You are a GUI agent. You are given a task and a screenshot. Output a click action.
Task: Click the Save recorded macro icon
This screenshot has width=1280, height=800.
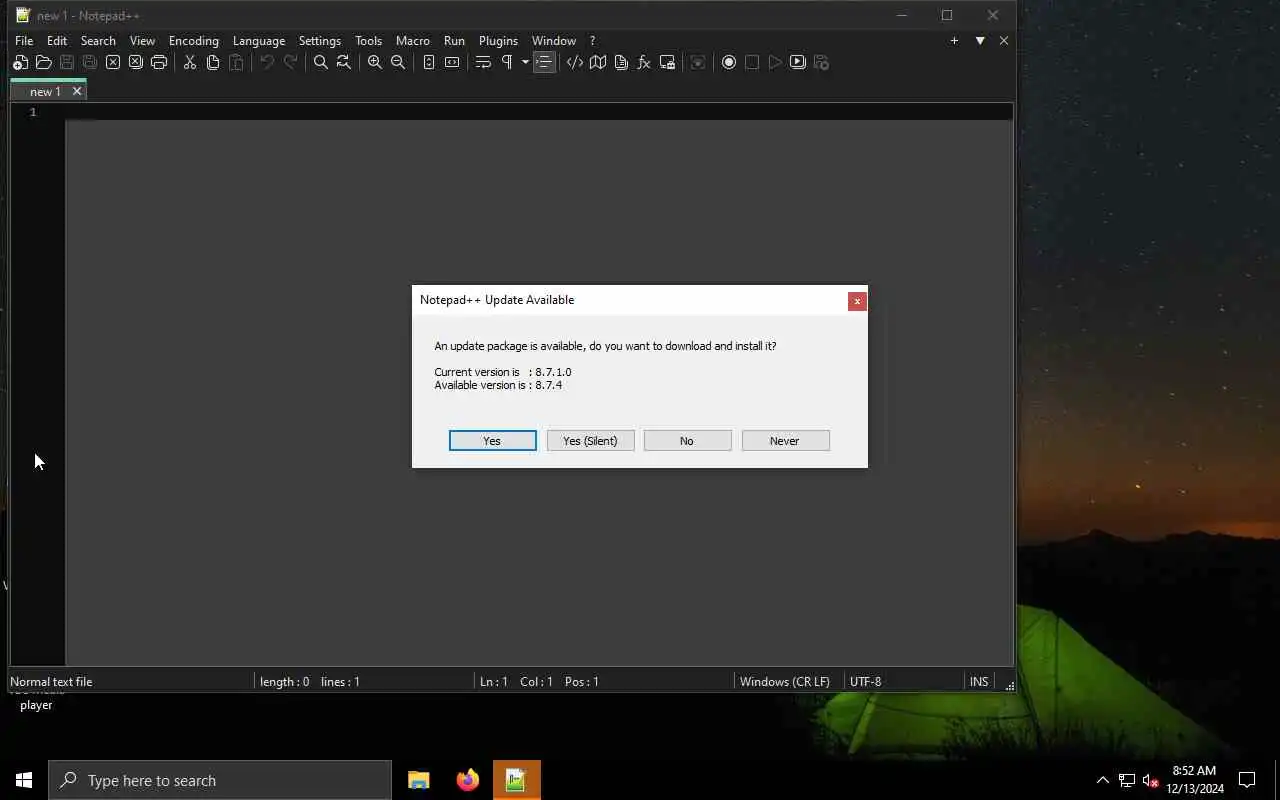(x=821, y=62)
